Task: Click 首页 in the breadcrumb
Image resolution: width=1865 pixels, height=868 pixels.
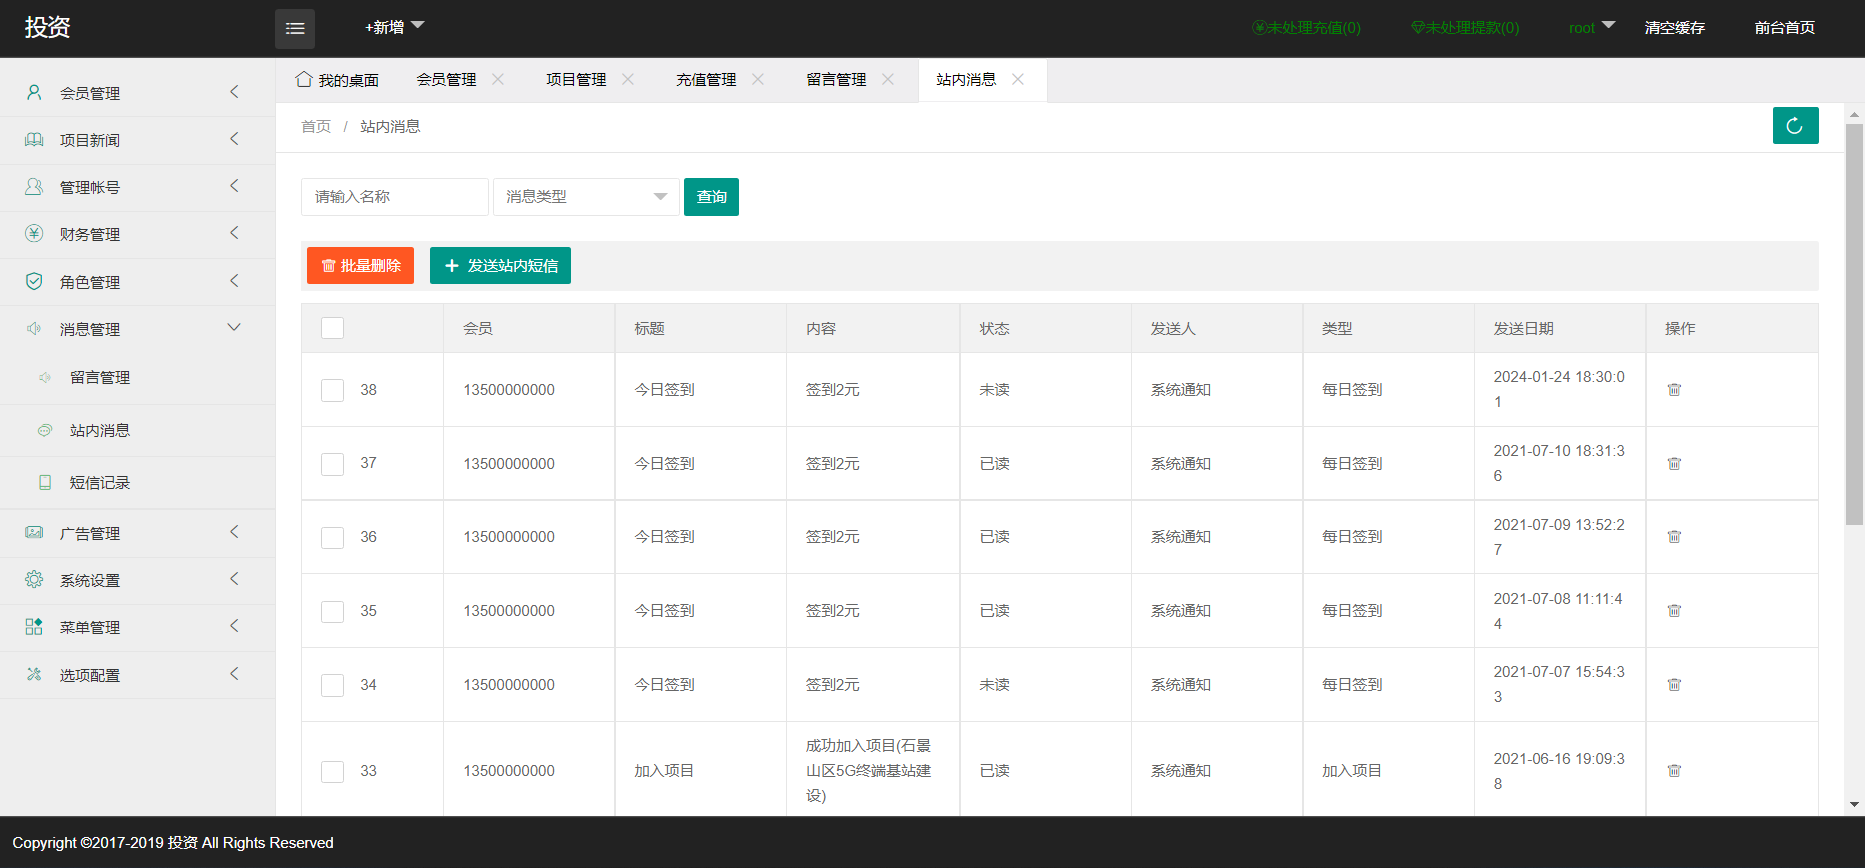Action: [316, 126]
